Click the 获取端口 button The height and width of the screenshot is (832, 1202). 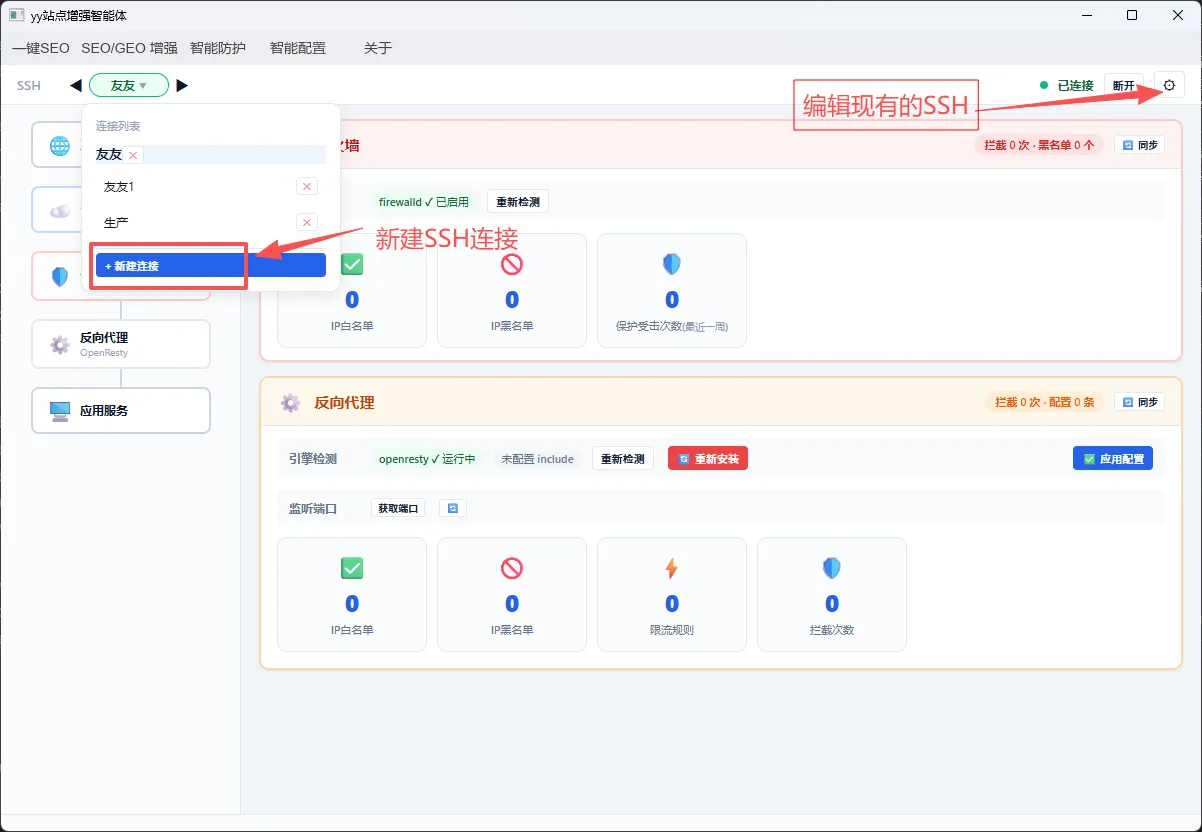(x=398, y=508)
